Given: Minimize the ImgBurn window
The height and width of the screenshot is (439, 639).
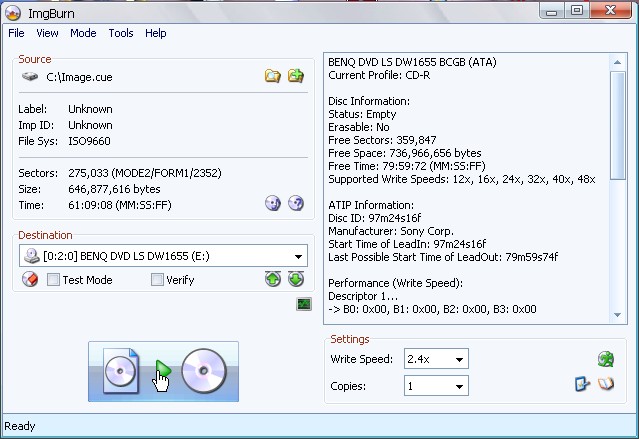Looking at the screenshot, I should (x=551, y=11).
